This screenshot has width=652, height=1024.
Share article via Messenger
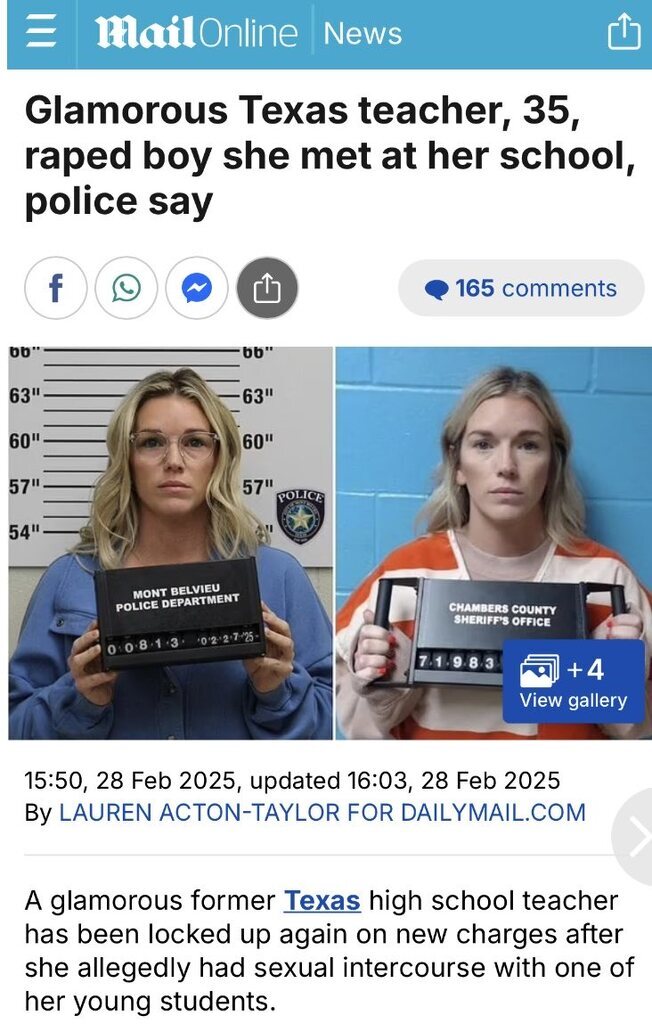pos(197,288)
